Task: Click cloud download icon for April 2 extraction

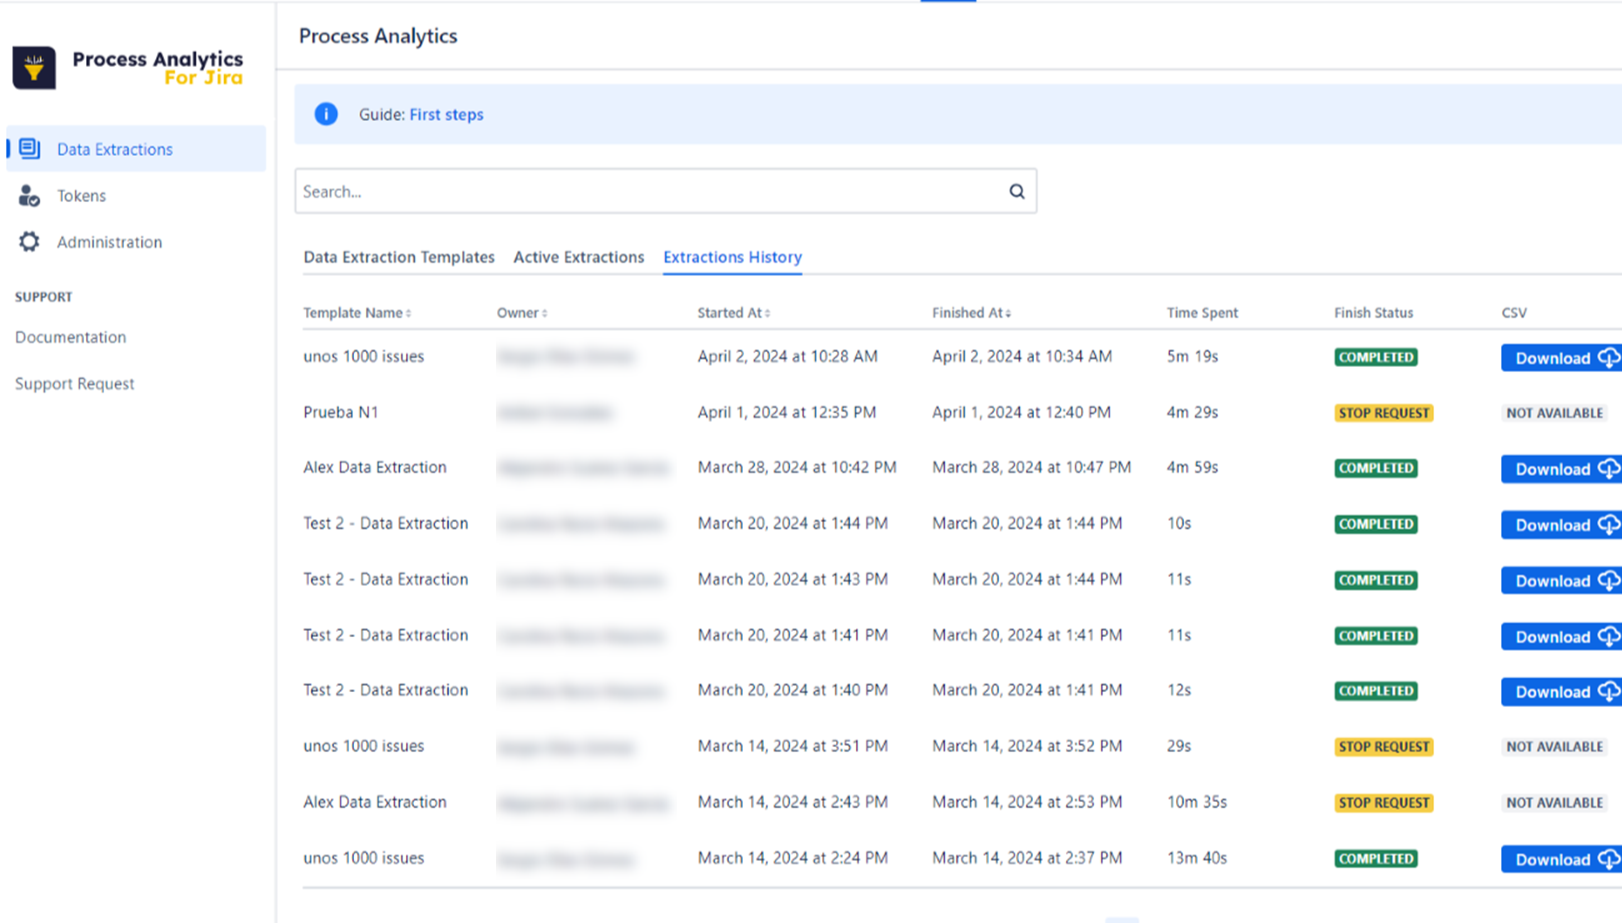Action: (x=1607, y=358)
